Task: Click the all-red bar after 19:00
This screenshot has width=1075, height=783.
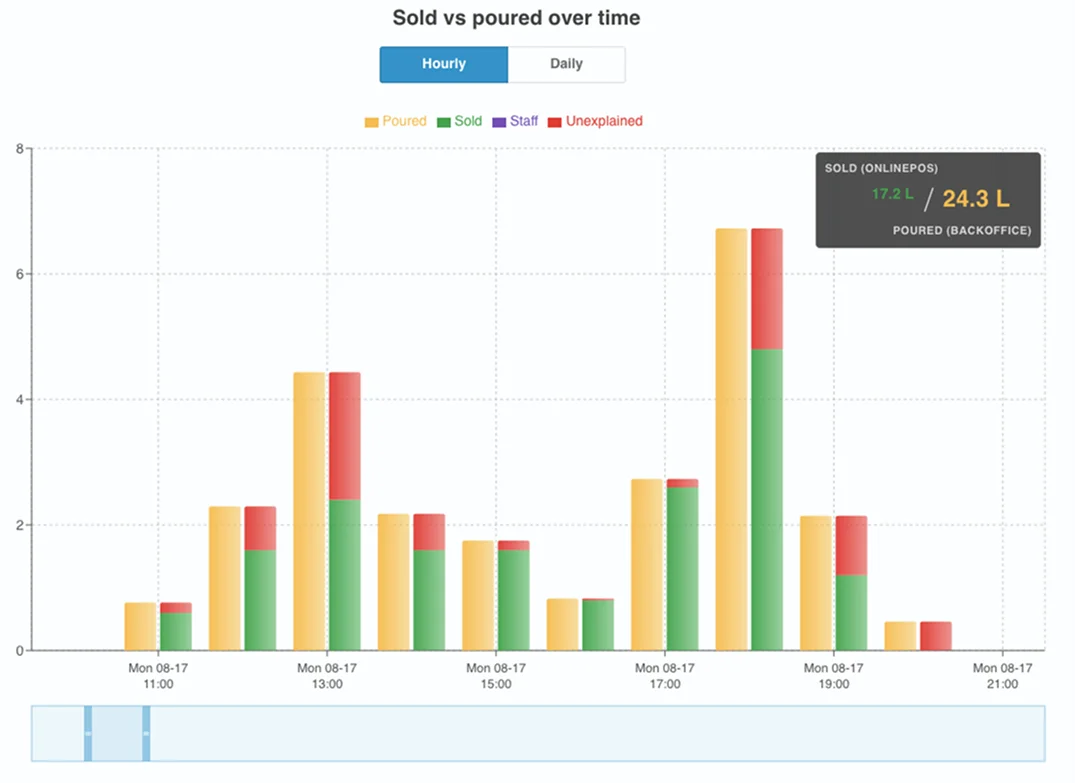Action: (x=936, y=636)
